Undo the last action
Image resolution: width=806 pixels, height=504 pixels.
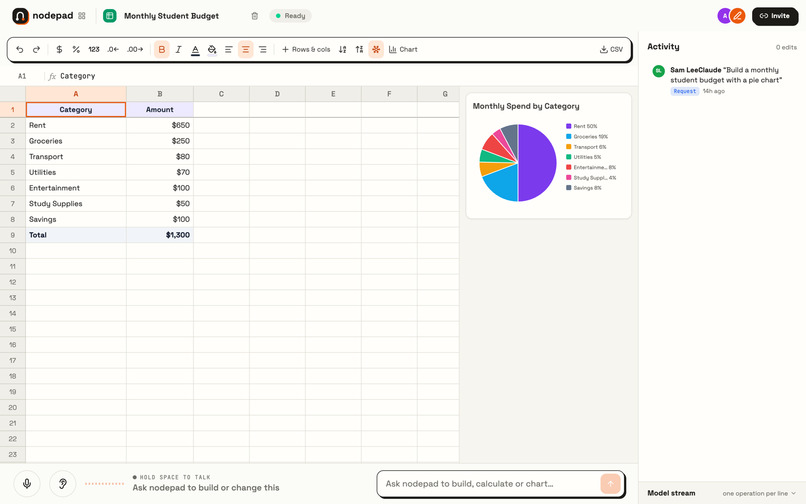tap(20, 49)
